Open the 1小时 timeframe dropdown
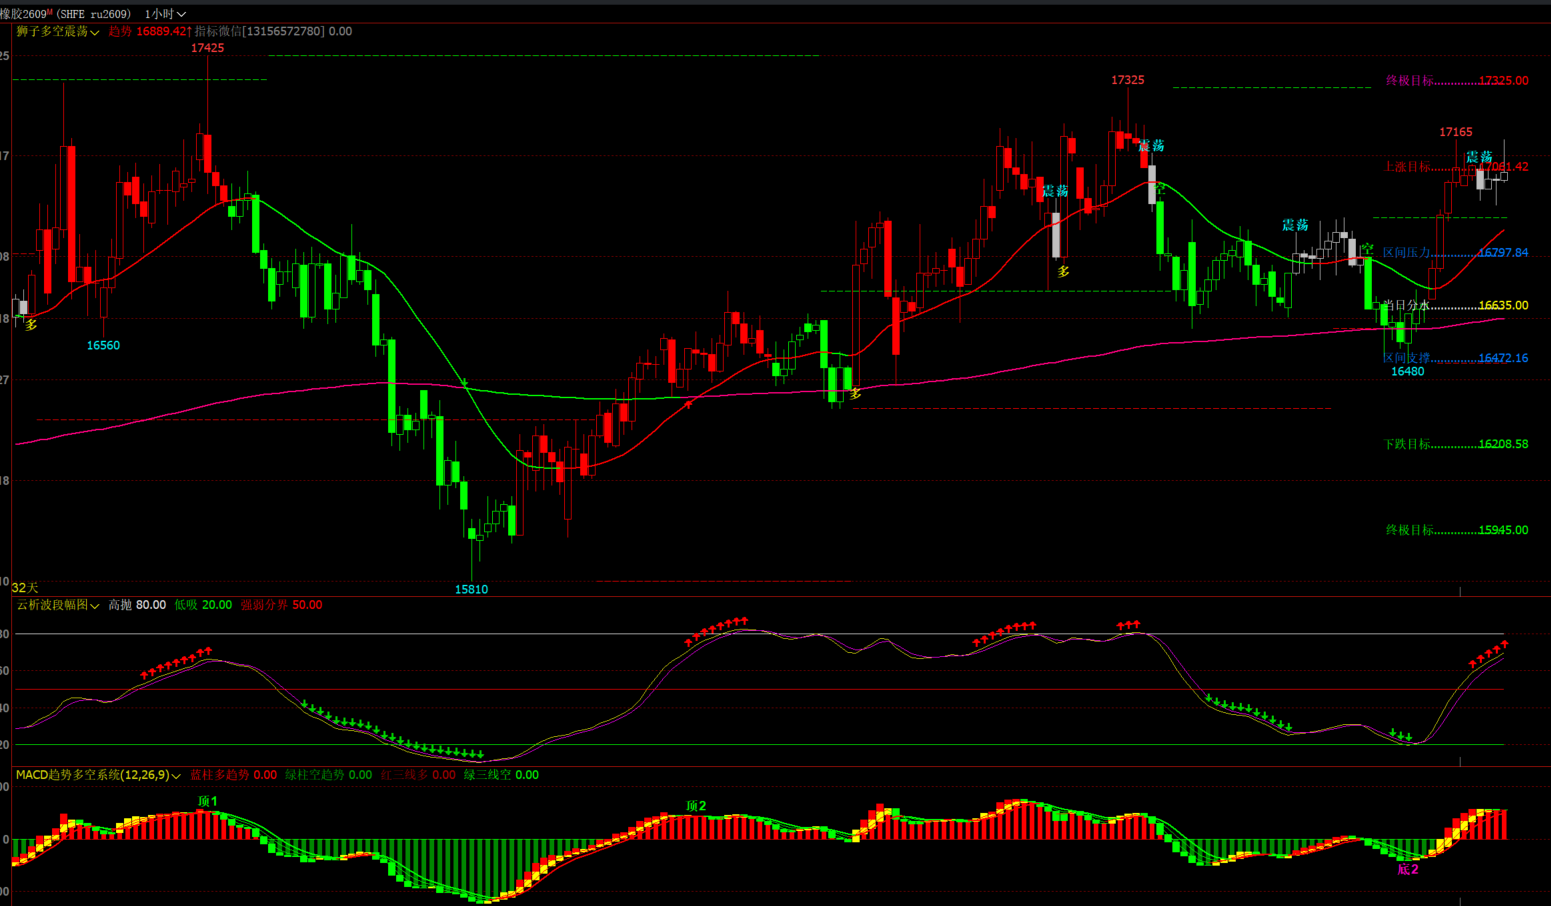The height and width of the screenshot is (906, 1551). tap(166, 14)
